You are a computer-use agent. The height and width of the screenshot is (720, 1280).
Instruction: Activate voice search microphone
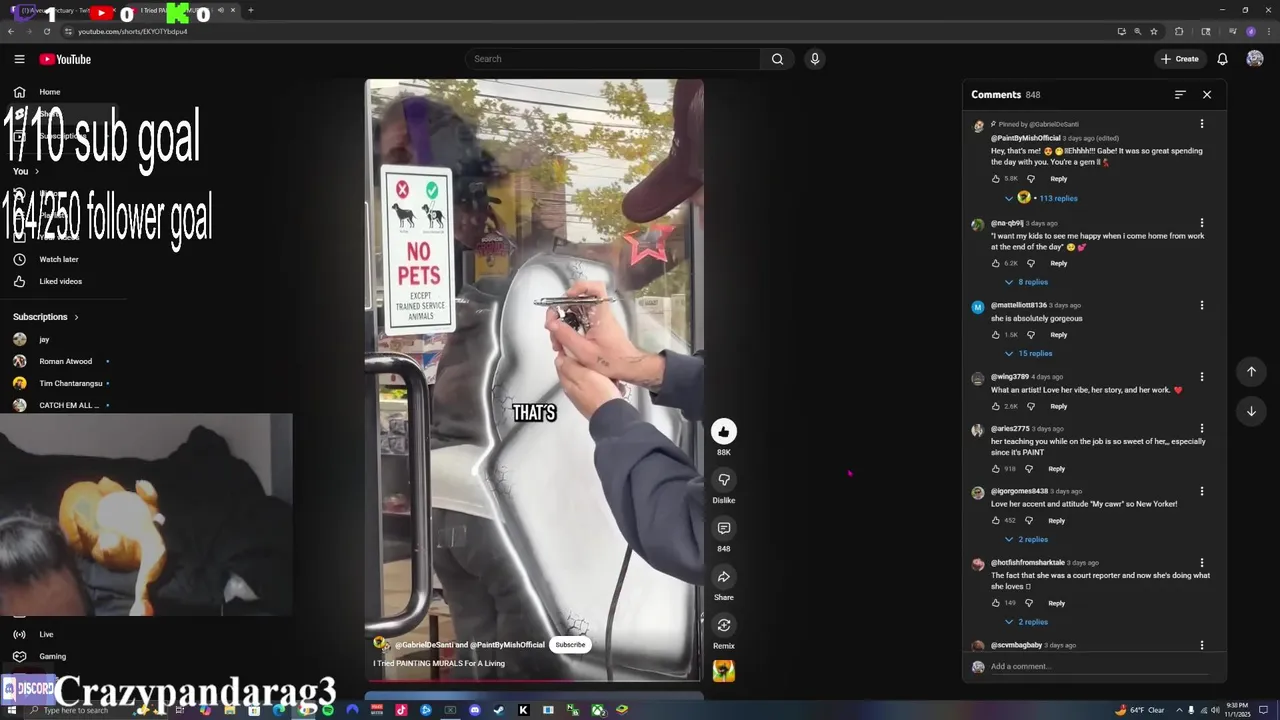click(x=815, y=59)
